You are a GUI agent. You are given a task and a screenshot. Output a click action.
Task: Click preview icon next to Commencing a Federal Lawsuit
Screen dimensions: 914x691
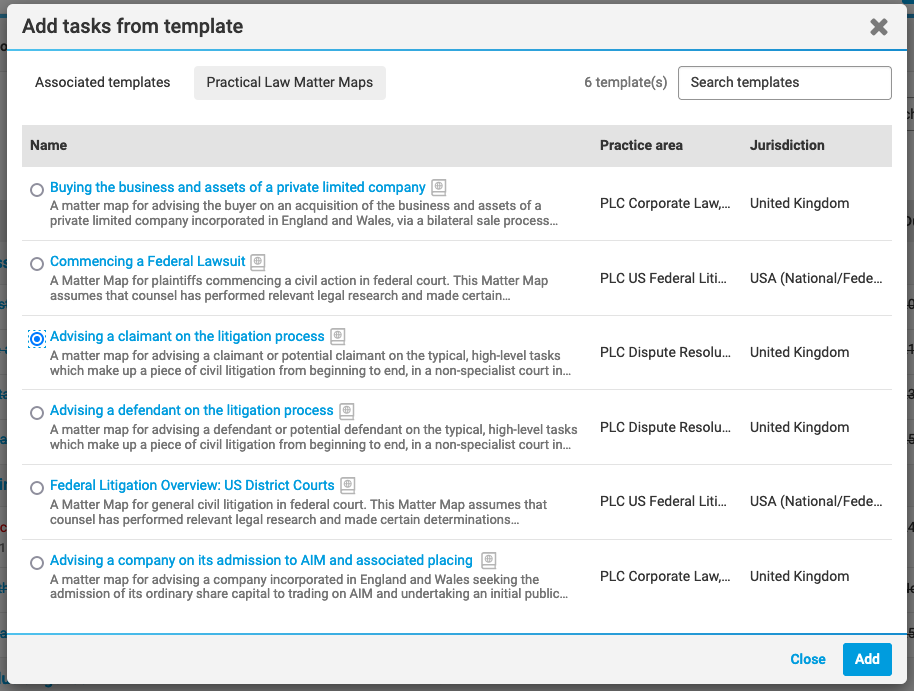pos(258,262)
